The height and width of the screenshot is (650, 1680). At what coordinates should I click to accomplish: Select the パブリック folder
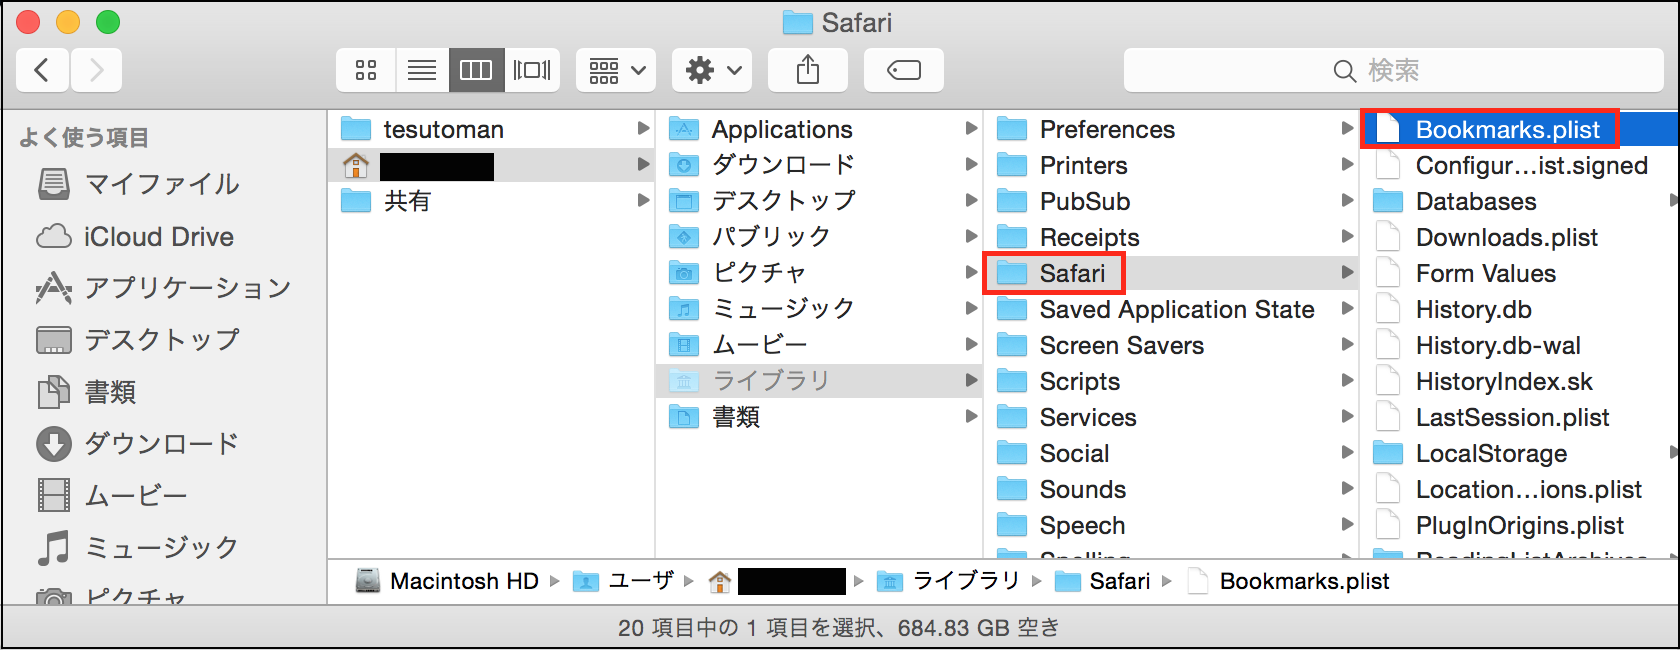[819, 237]
